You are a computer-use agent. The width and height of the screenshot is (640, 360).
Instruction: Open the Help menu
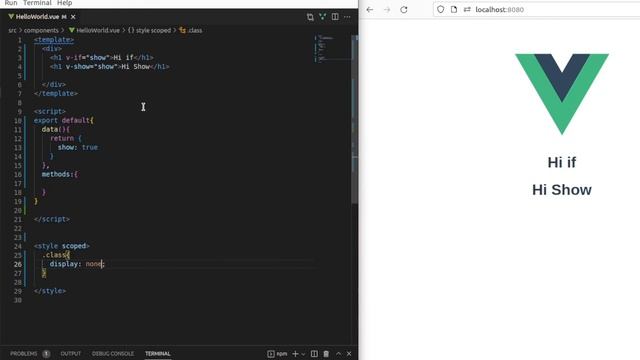(x=64, y=3)
